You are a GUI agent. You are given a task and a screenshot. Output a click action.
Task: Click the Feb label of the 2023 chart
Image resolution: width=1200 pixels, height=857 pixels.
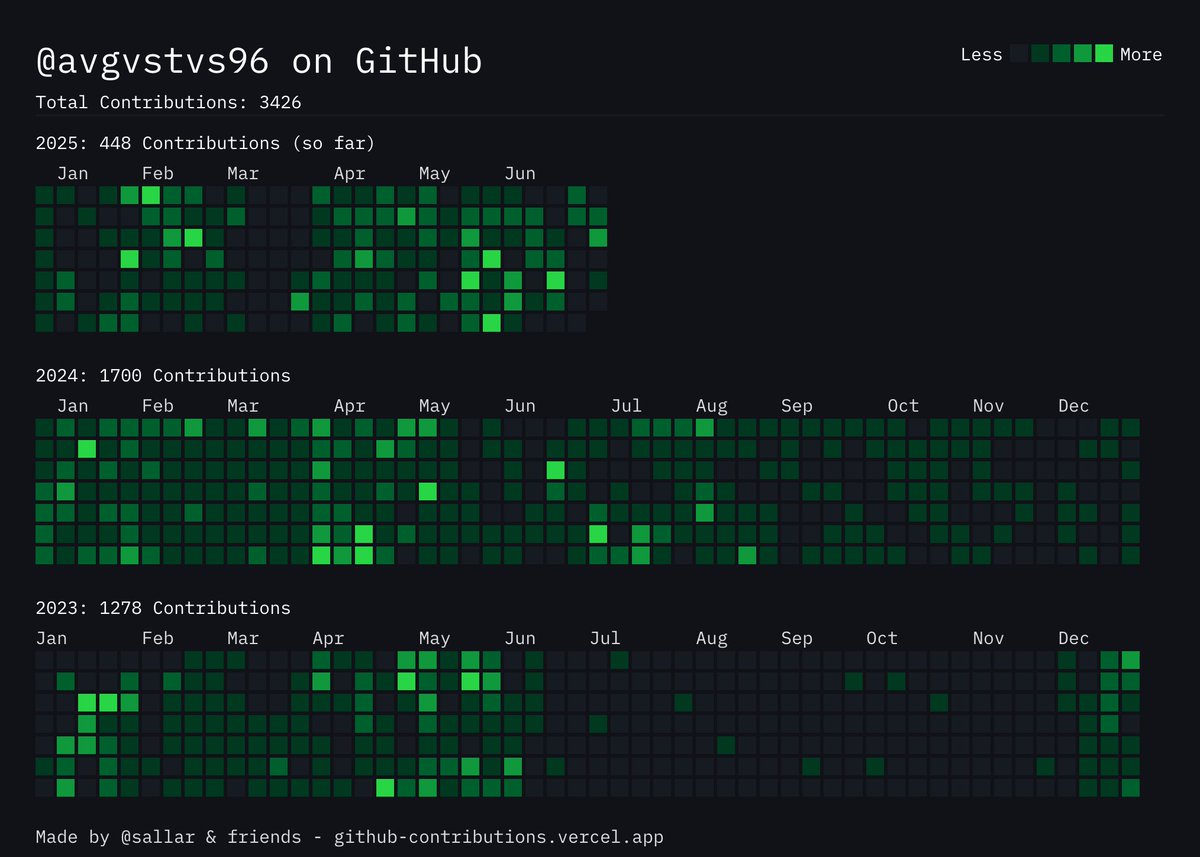158,638
